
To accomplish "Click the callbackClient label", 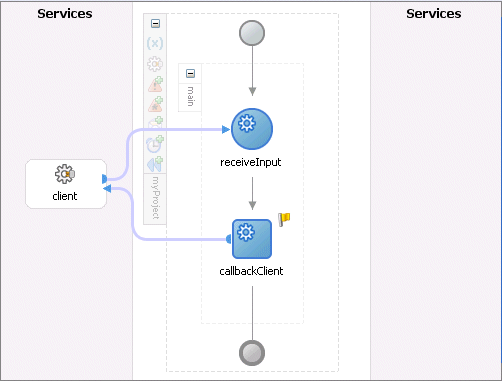I will [x=251, y=271].
